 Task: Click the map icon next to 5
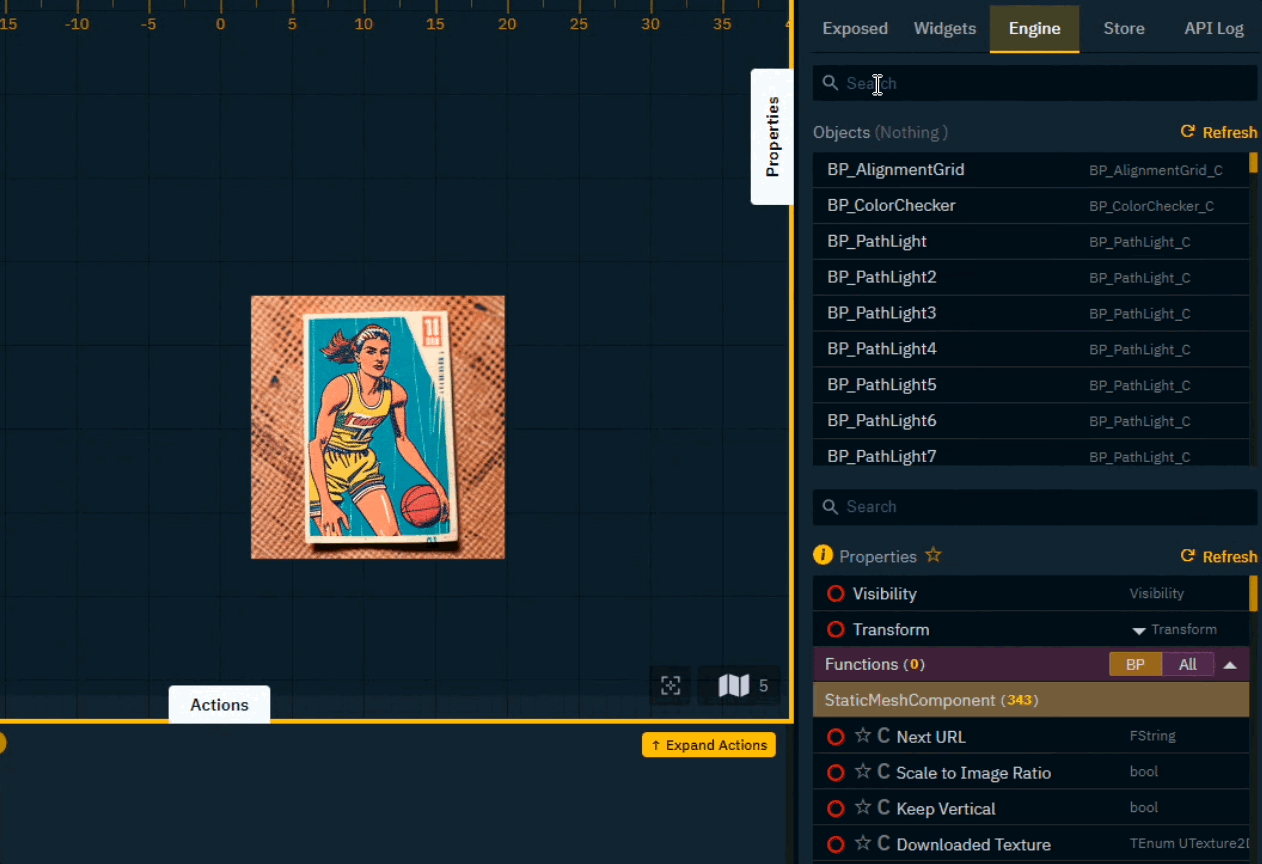733,685
